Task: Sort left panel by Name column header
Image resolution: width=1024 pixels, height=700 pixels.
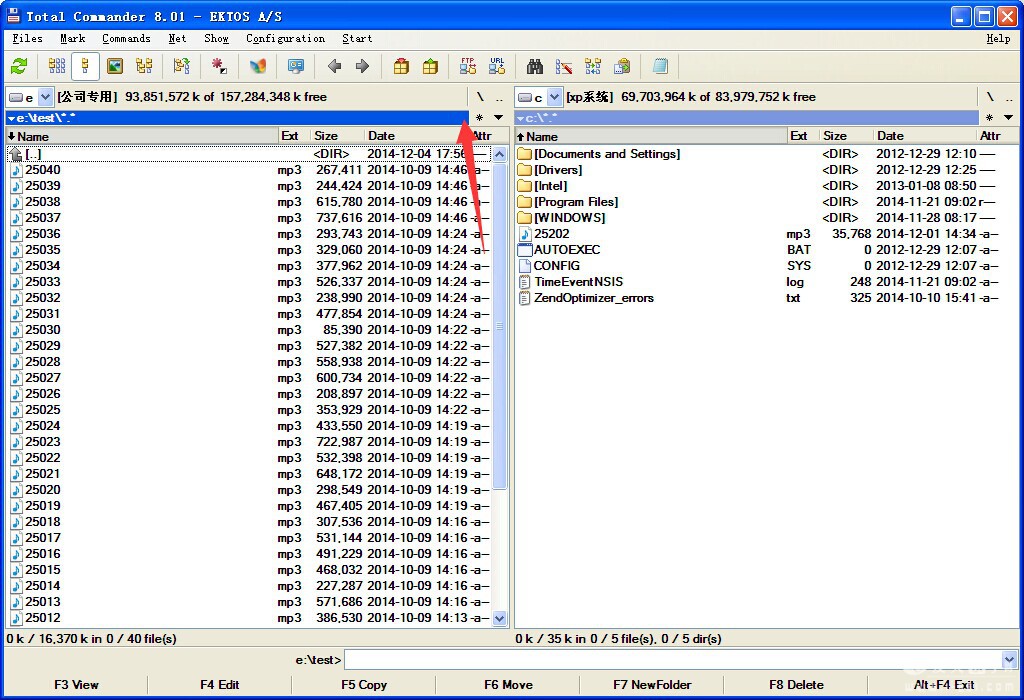Action: pos(142,136)
